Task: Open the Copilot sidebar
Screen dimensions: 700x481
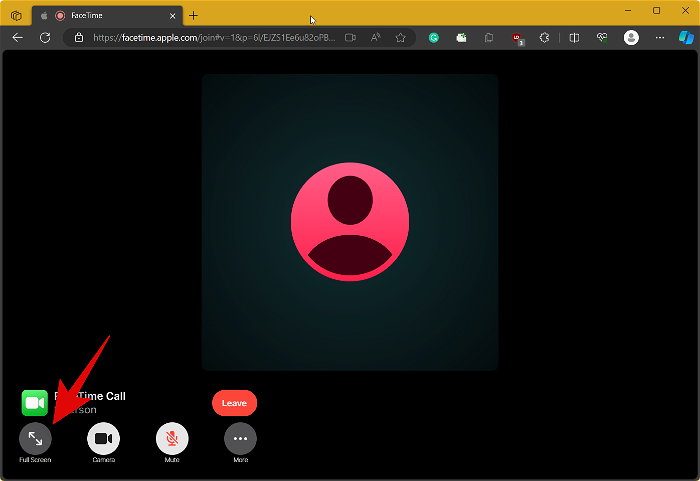Action: (x=686, y=38)
